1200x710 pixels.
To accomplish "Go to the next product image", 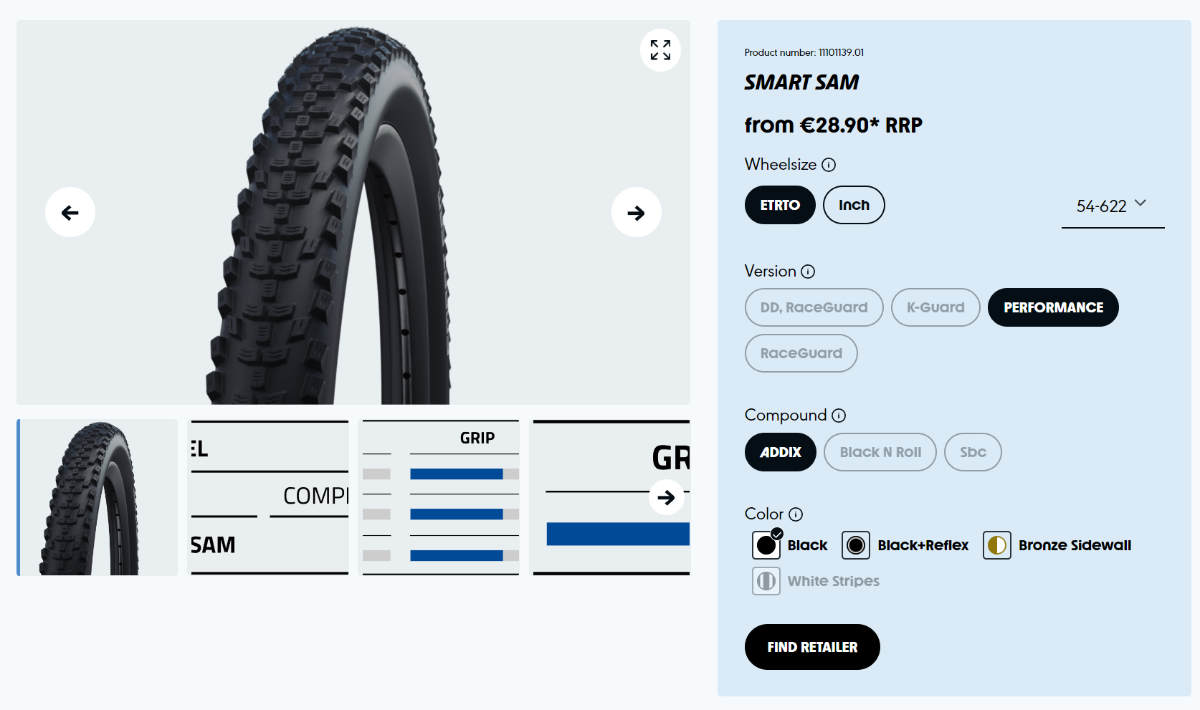I will pos(636,212).
